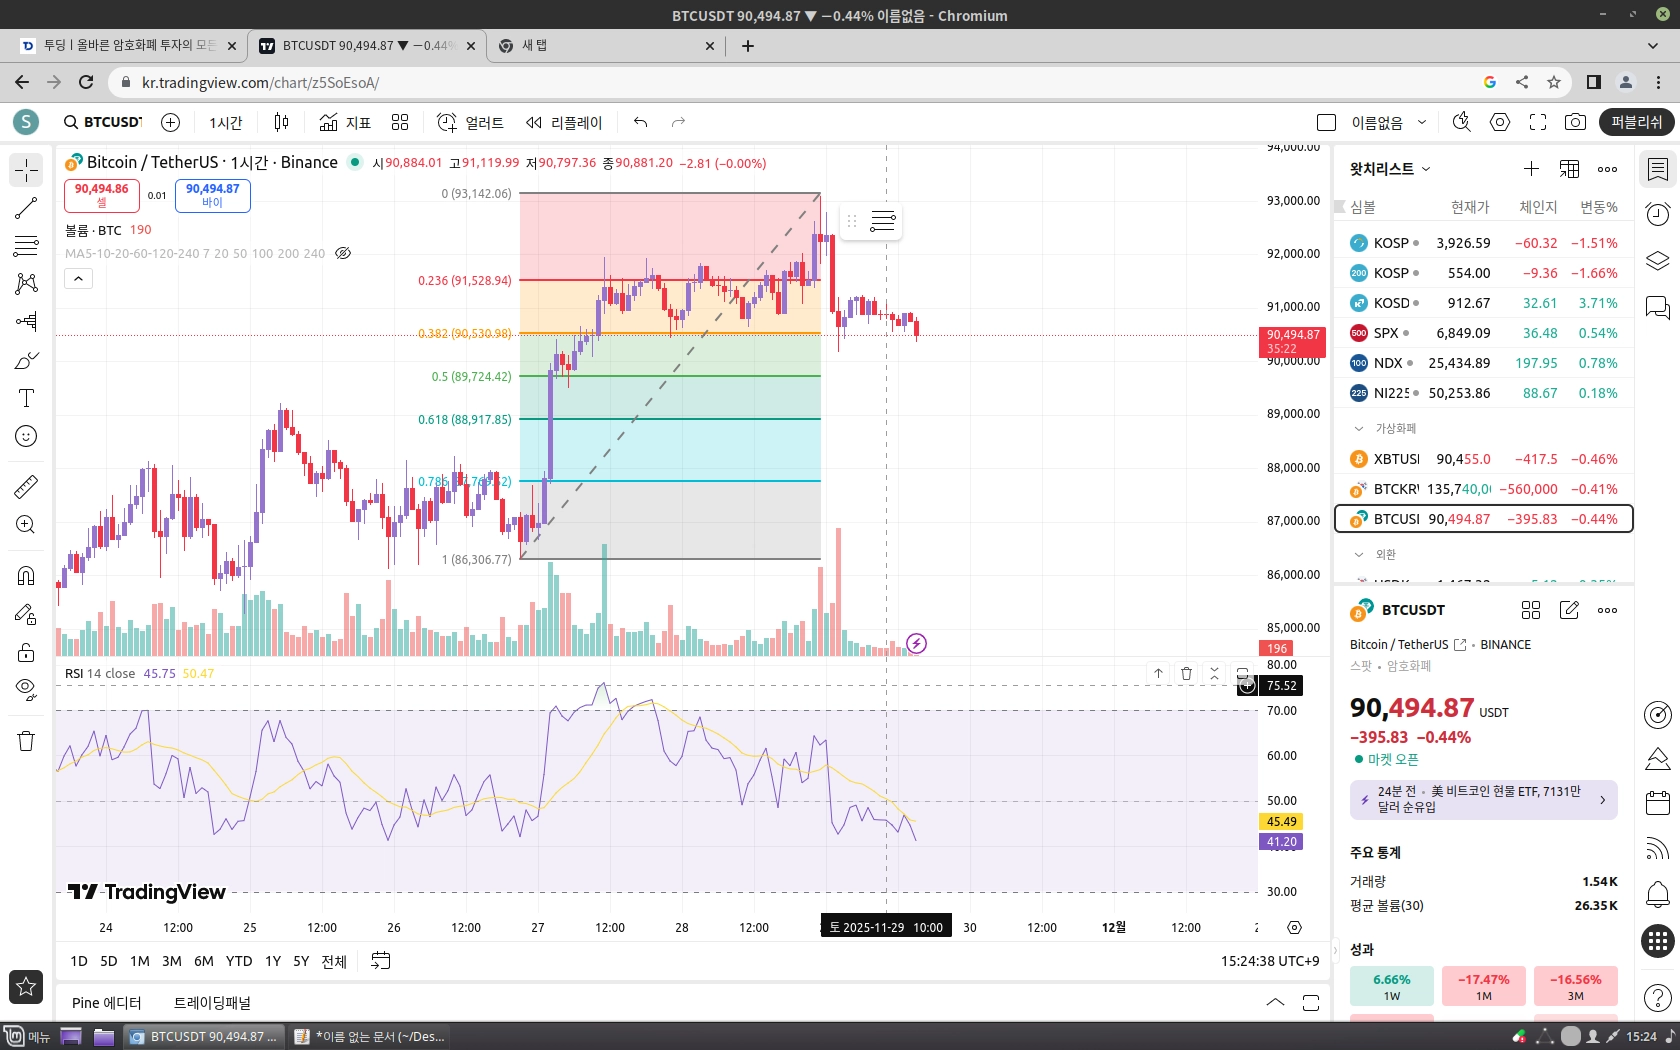Open favorites star toolbar toggle
The height and width of the screenshot is (1050, 1680).
coord(26,987)
